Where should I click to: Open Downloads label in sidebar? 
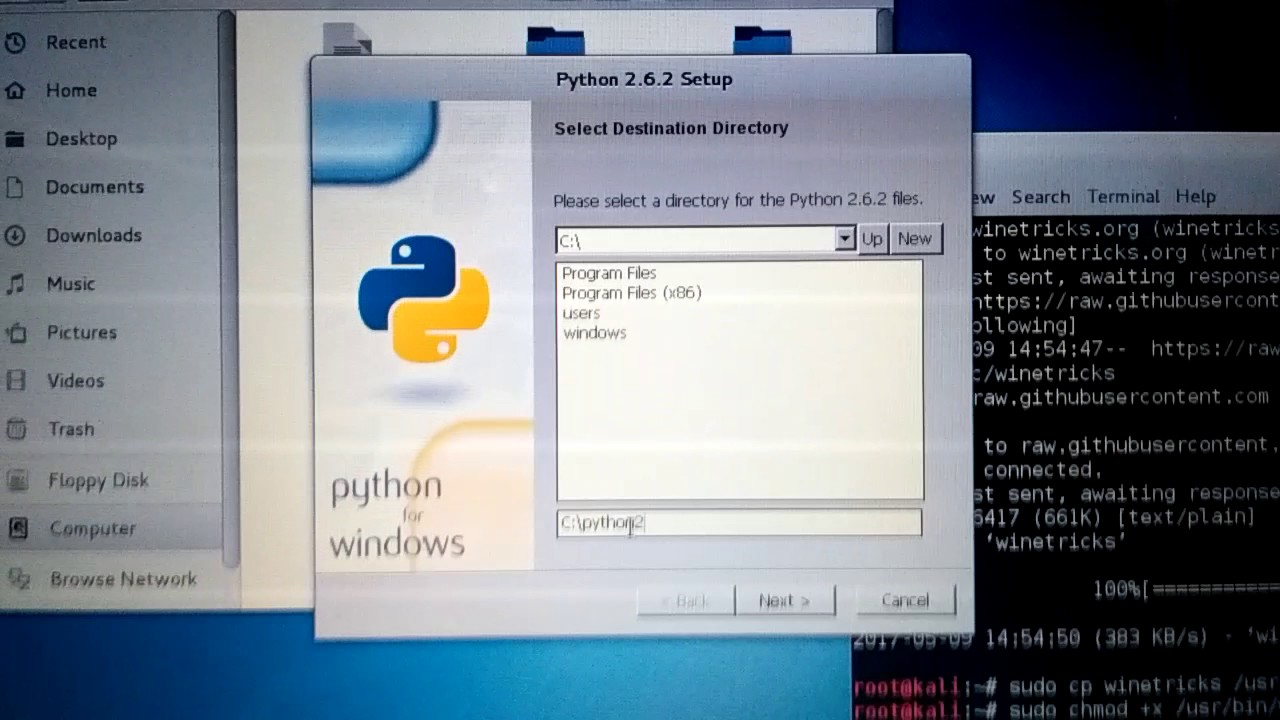pyautogui.click(x=94, y=235)
